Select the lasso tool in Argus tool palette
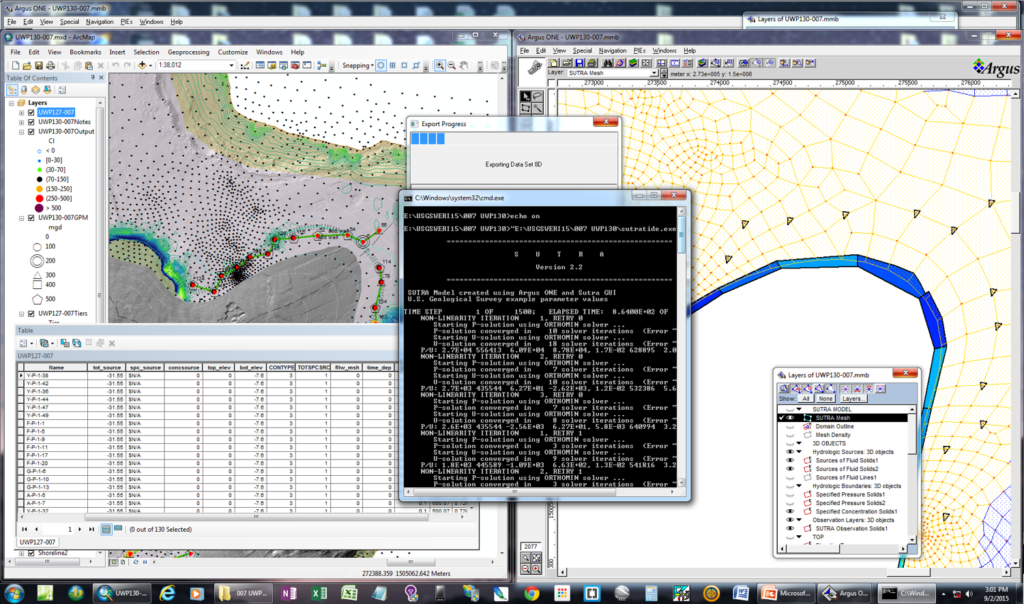1024x604 pixels. point(537,97)
